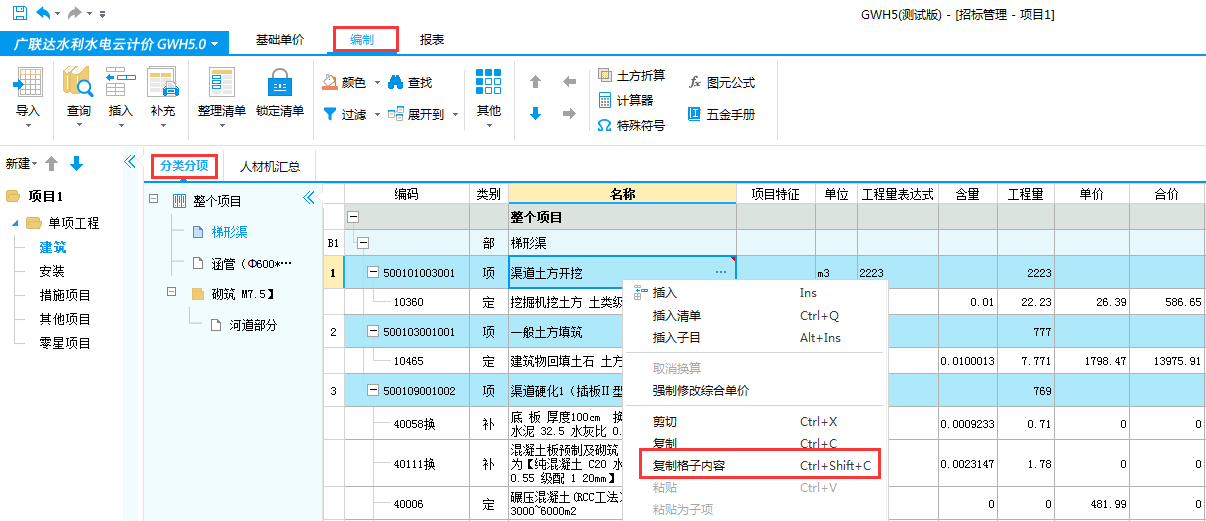Click the 导入 import icon

coord(28,83)
